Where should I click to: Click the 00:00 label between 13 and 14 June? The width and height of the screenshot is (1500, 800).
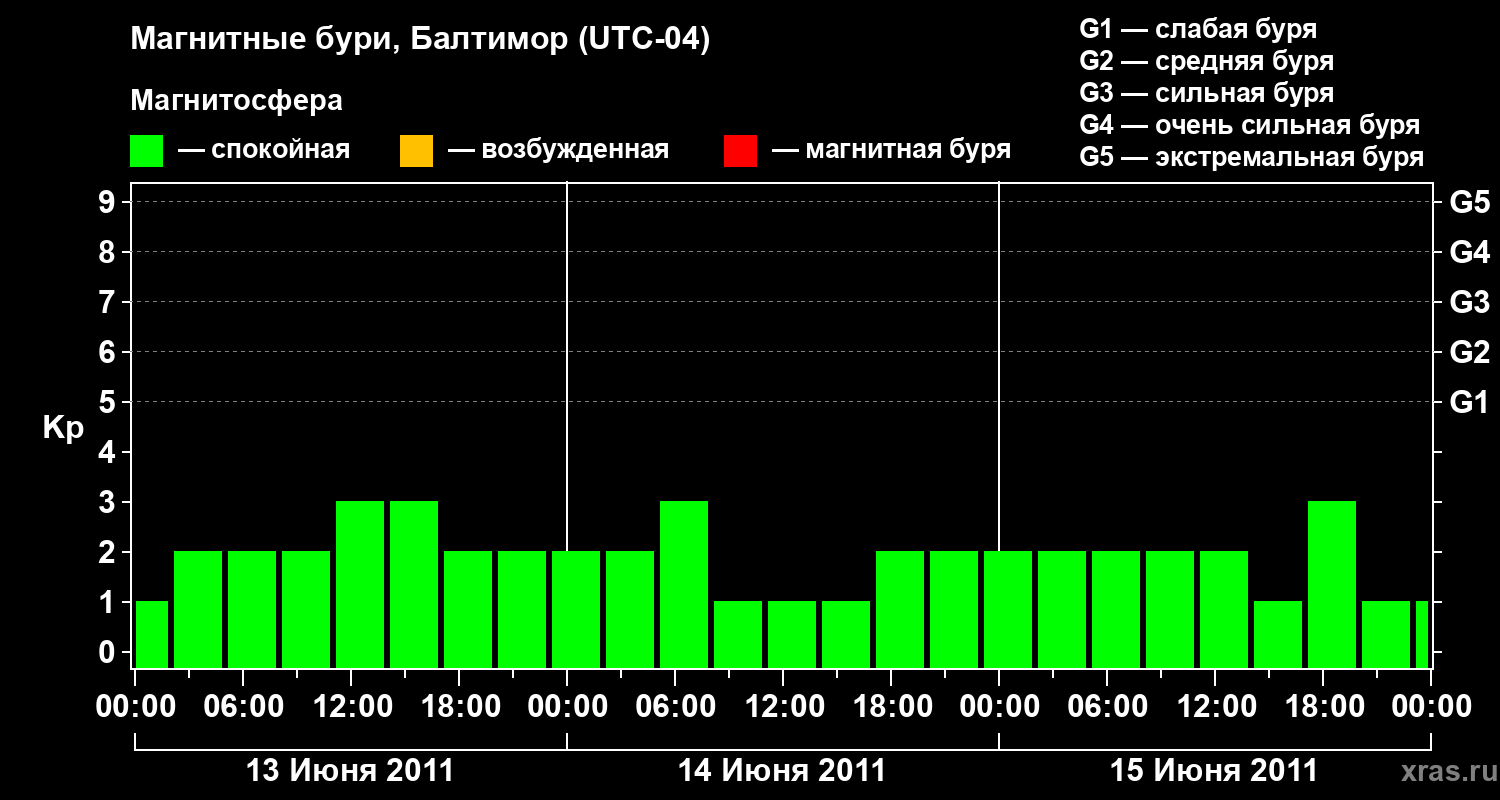tap(567, 707)
